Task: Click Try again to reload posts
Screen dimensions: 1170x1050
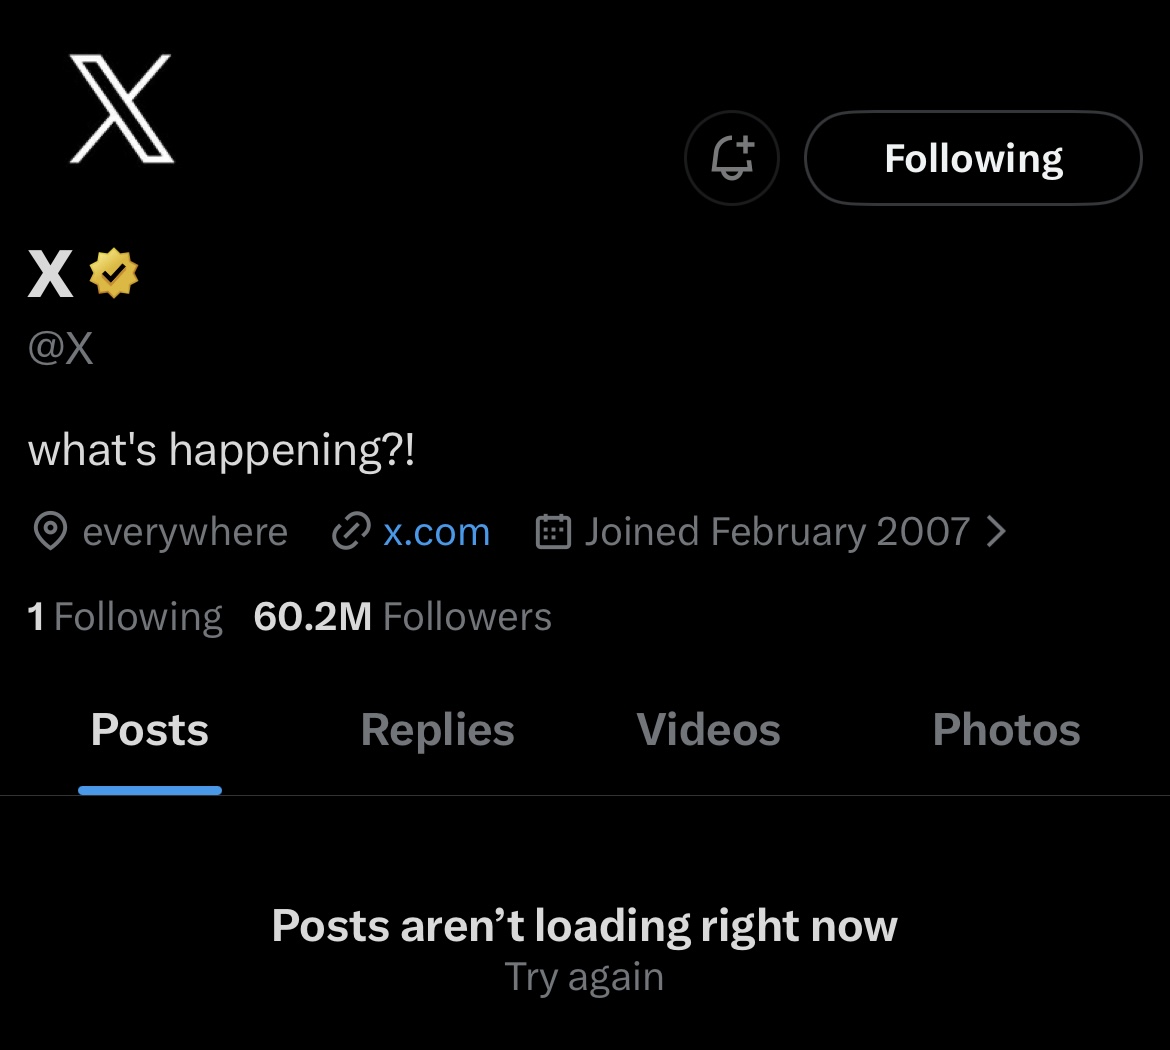Action: point(584,976)
